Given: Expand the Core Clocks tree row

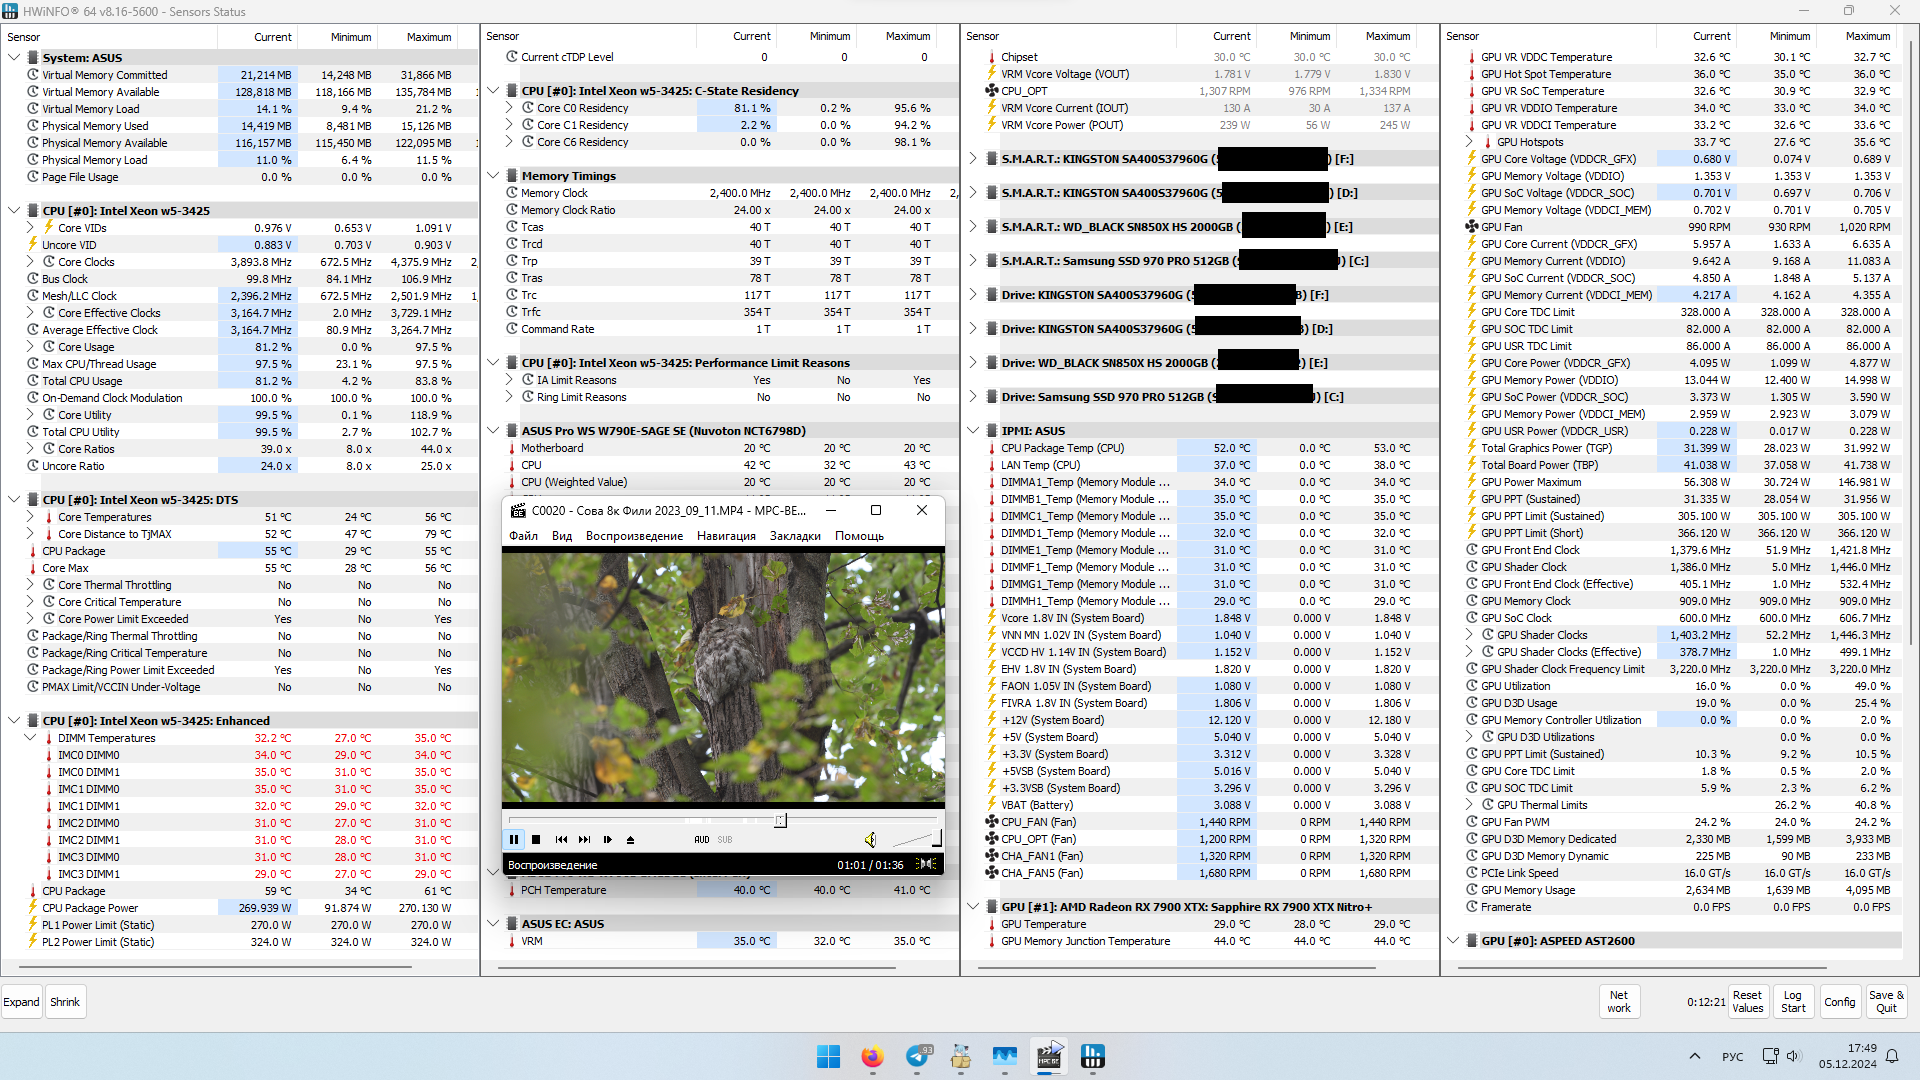Looking at the screenshot, I should 31,262.
